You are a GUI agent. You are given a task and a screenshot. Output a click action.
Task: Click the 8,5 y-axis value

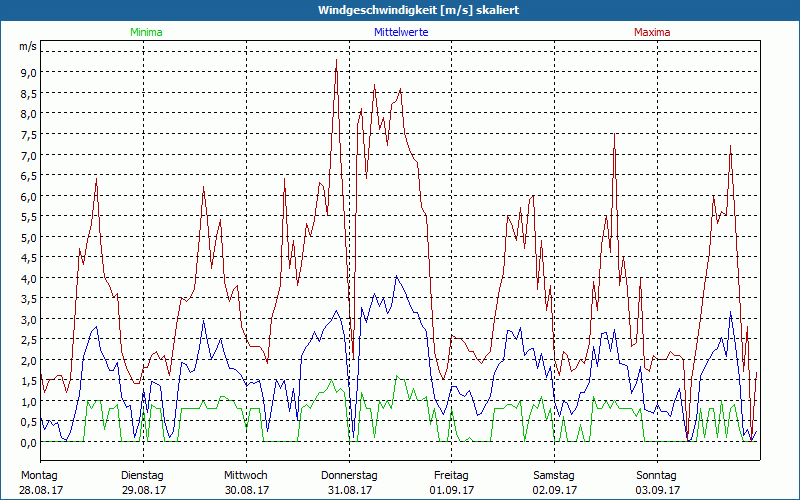[29, 93]
